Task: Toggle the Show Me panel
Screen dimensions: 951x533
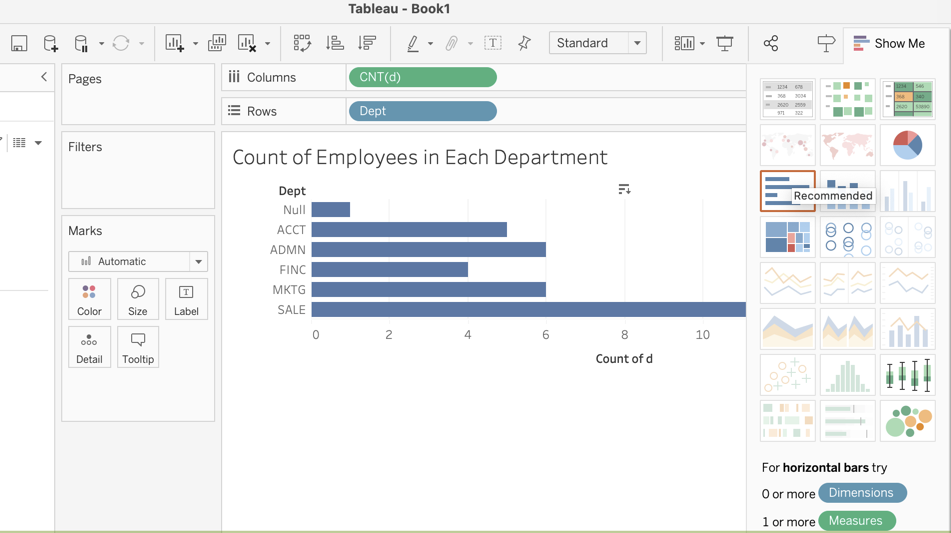Action: (888, 43)
